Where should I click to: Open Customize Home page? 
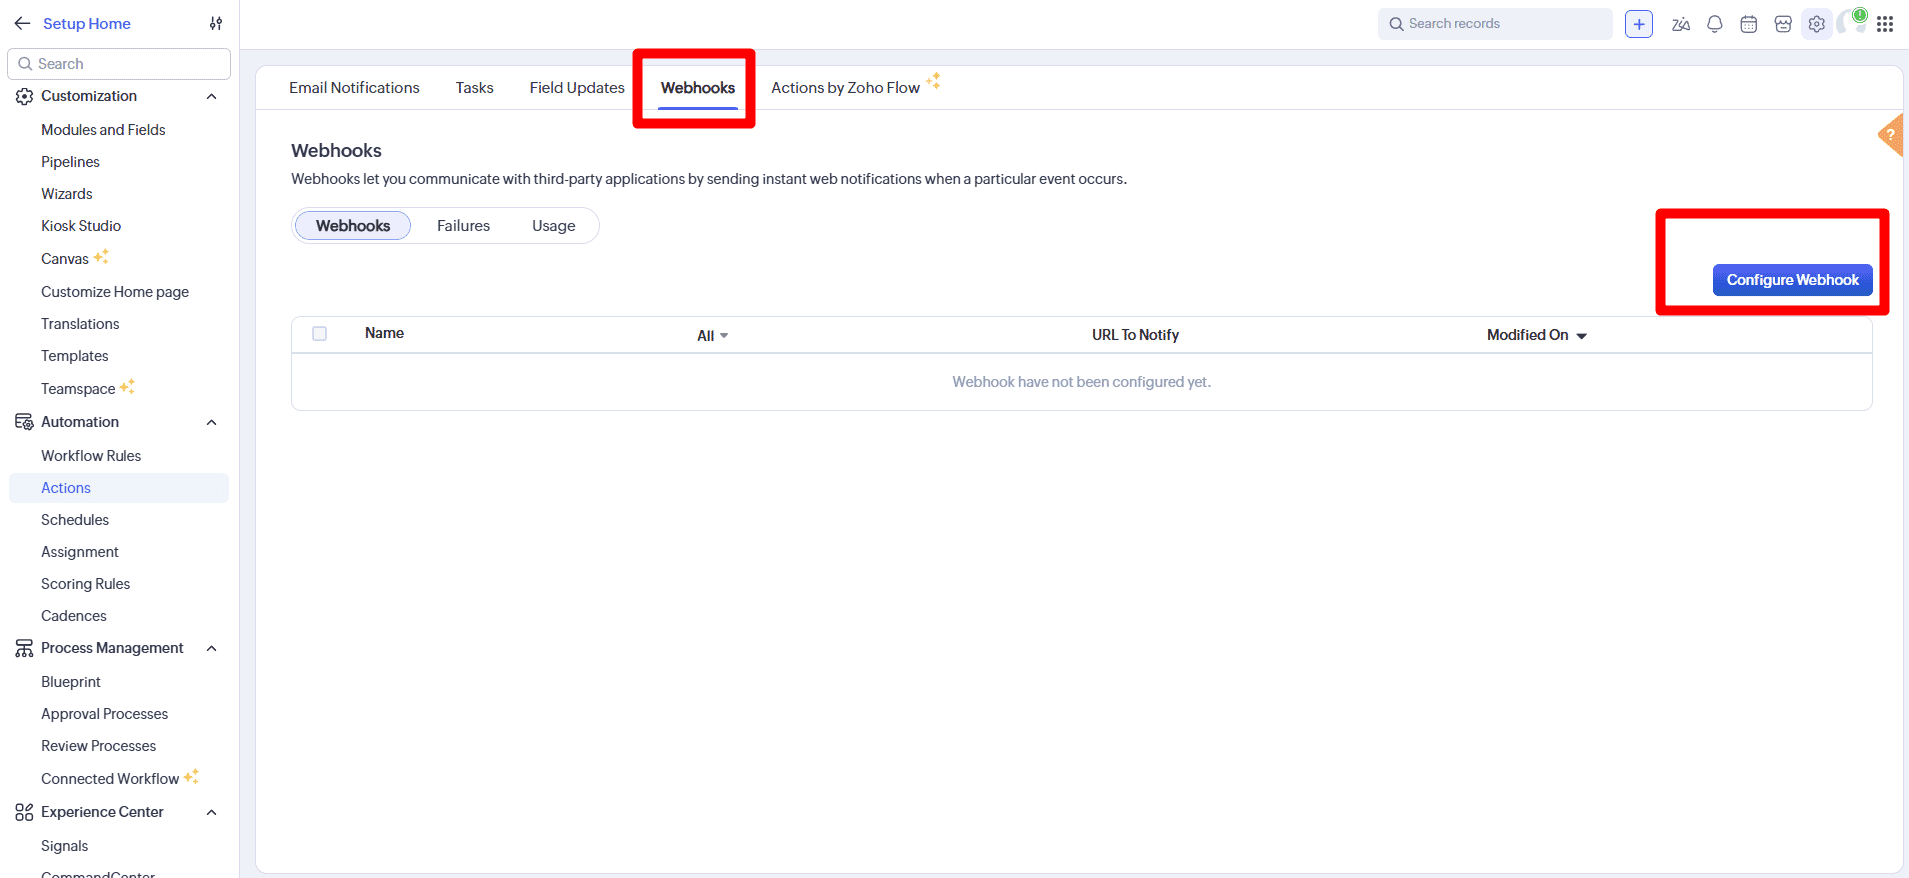pos(115,292)
